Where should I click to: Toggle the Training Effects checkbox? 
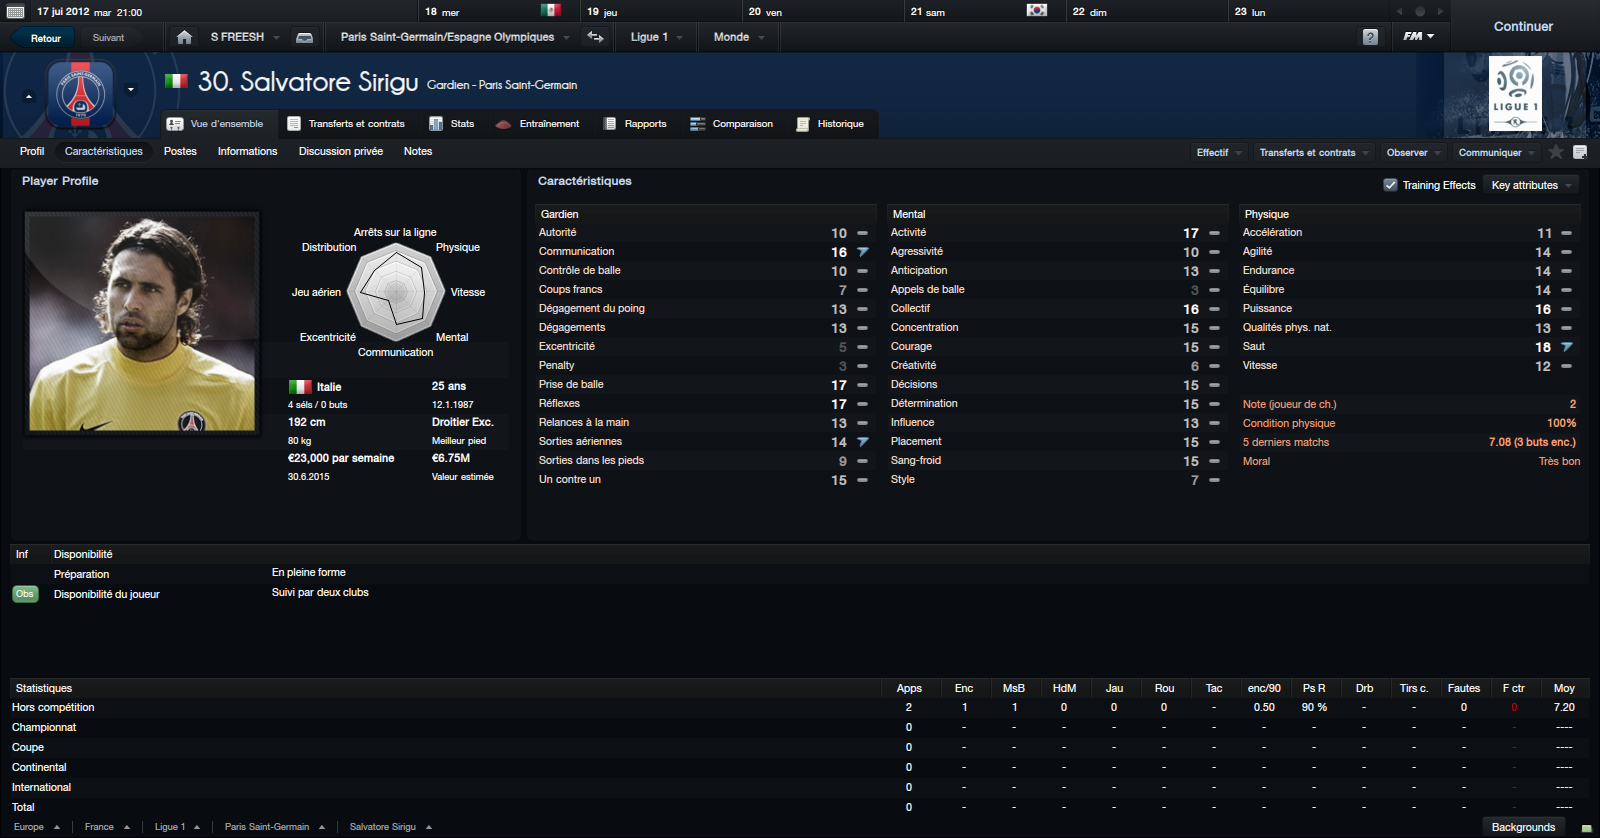pos(1390,185)
